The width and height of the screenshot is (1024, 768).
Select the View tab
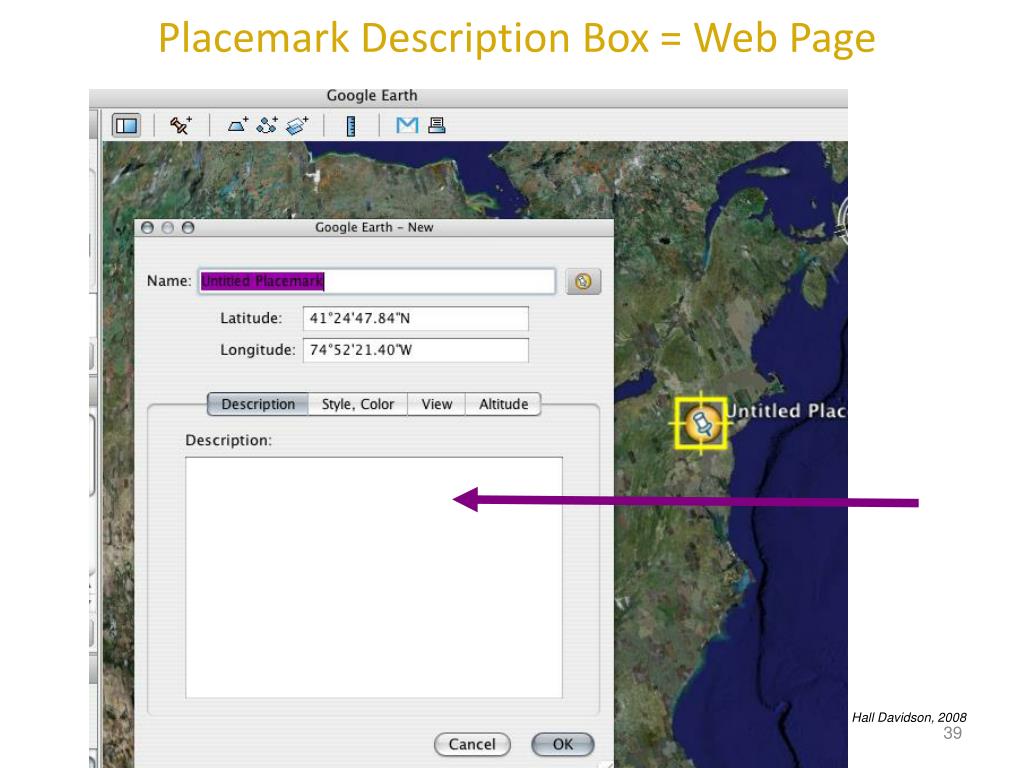pyautogui.click(x=436, y=404)
